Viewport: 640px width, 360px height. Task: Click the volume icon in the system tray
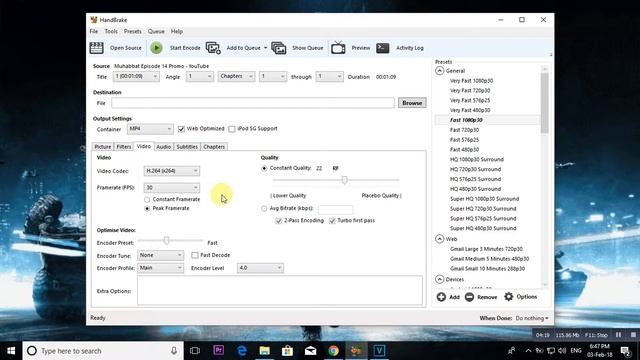[x=562, y=351]
